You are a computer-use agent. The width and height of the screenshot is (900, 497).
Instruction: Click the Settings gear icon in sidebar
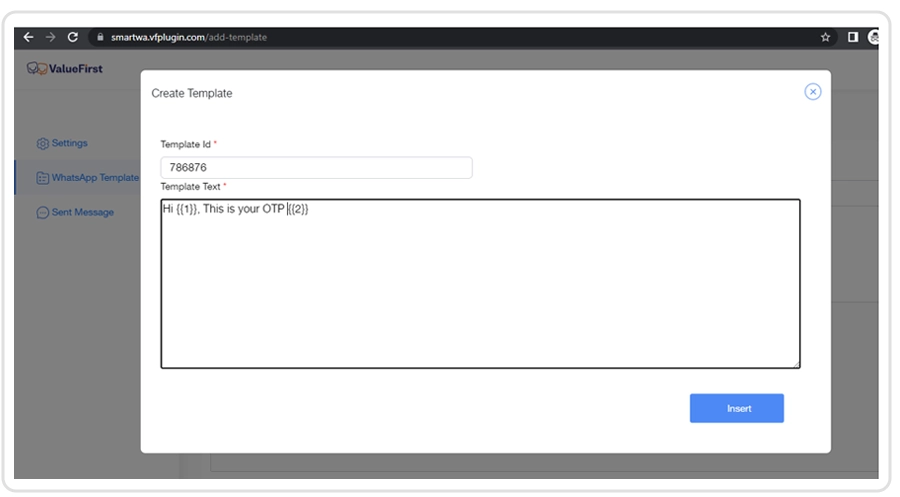tap(43, 144)
